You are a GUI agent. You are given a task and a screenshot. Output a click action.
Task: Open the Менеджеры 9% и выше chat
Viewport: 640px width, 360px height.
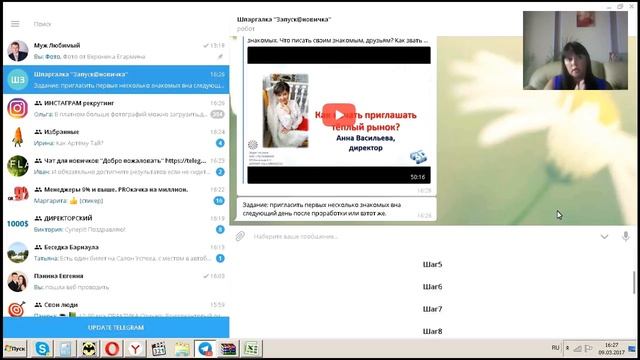pos(116,195)
